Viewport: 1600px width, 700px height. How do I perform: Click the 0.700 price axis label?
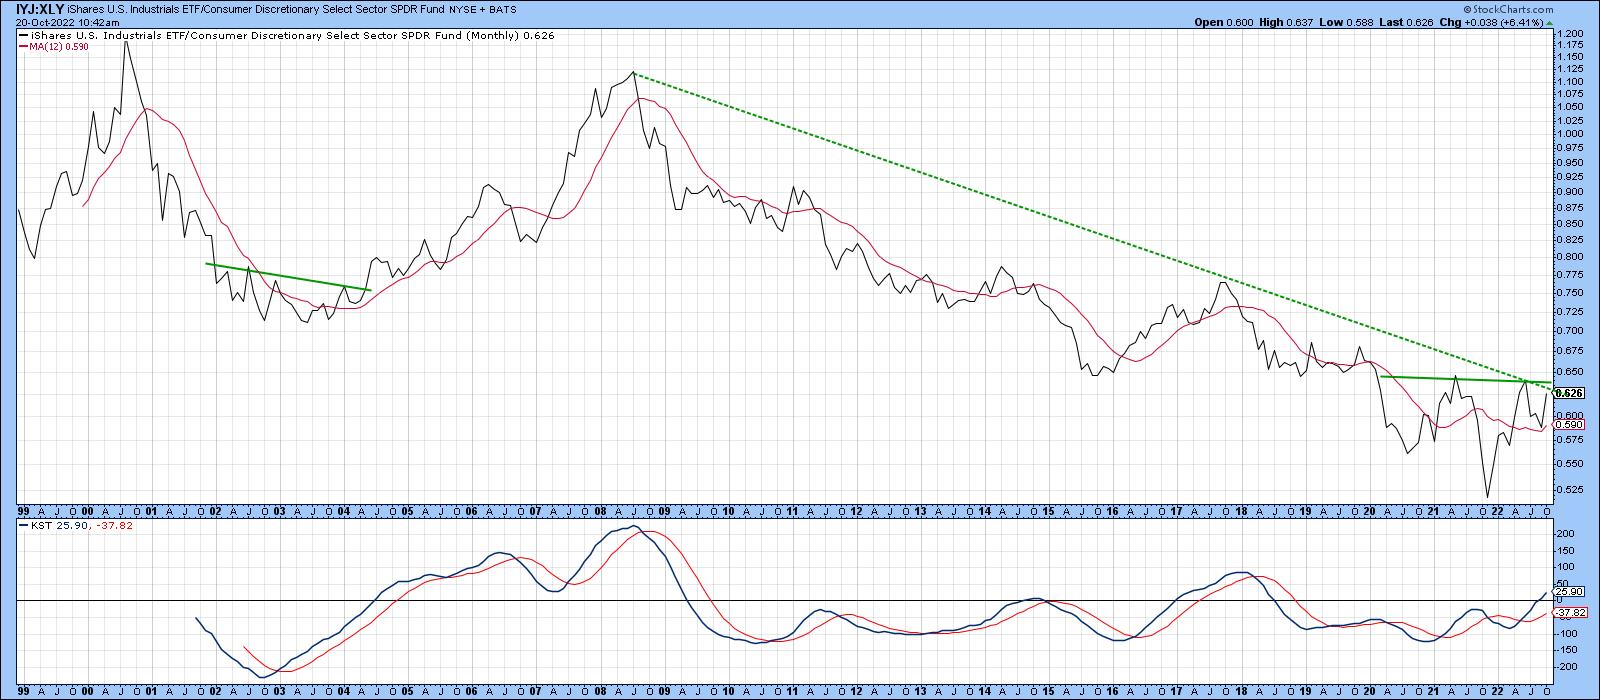click(x=1570, y=330)
